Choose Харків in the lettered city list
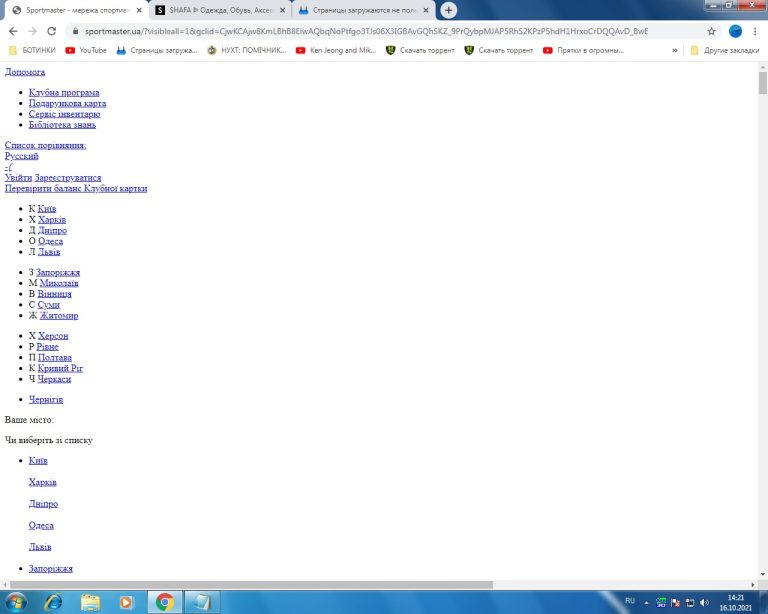The width and height of the screenshot is (768, 614). (52, 220)
